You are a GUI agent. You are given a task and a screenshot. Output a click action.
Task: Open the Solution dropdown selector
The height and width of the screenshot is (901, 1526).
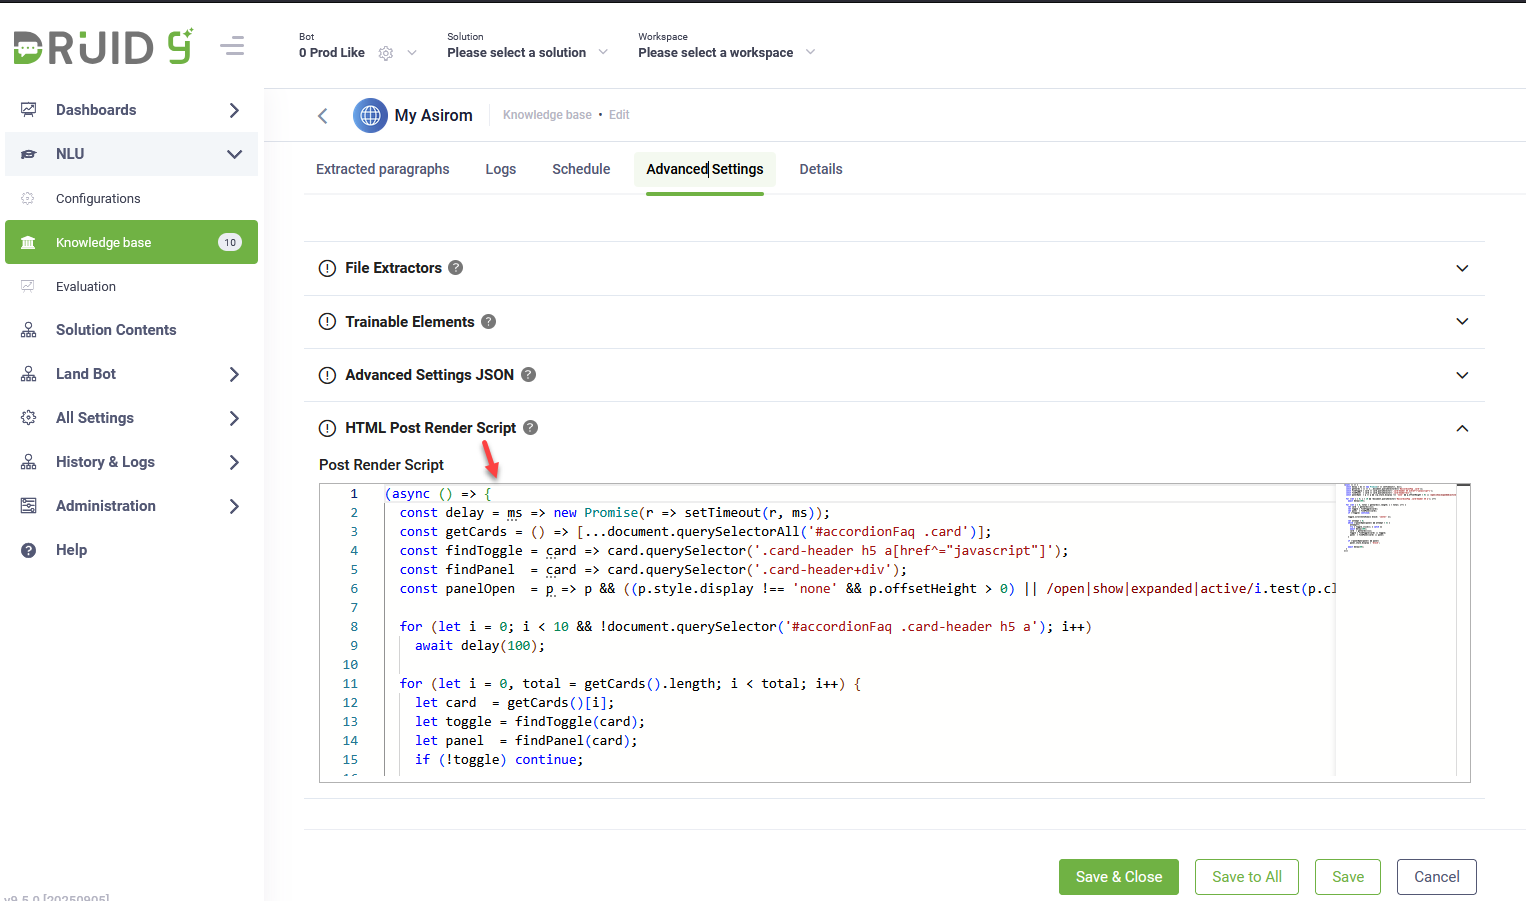pos(527,52)
